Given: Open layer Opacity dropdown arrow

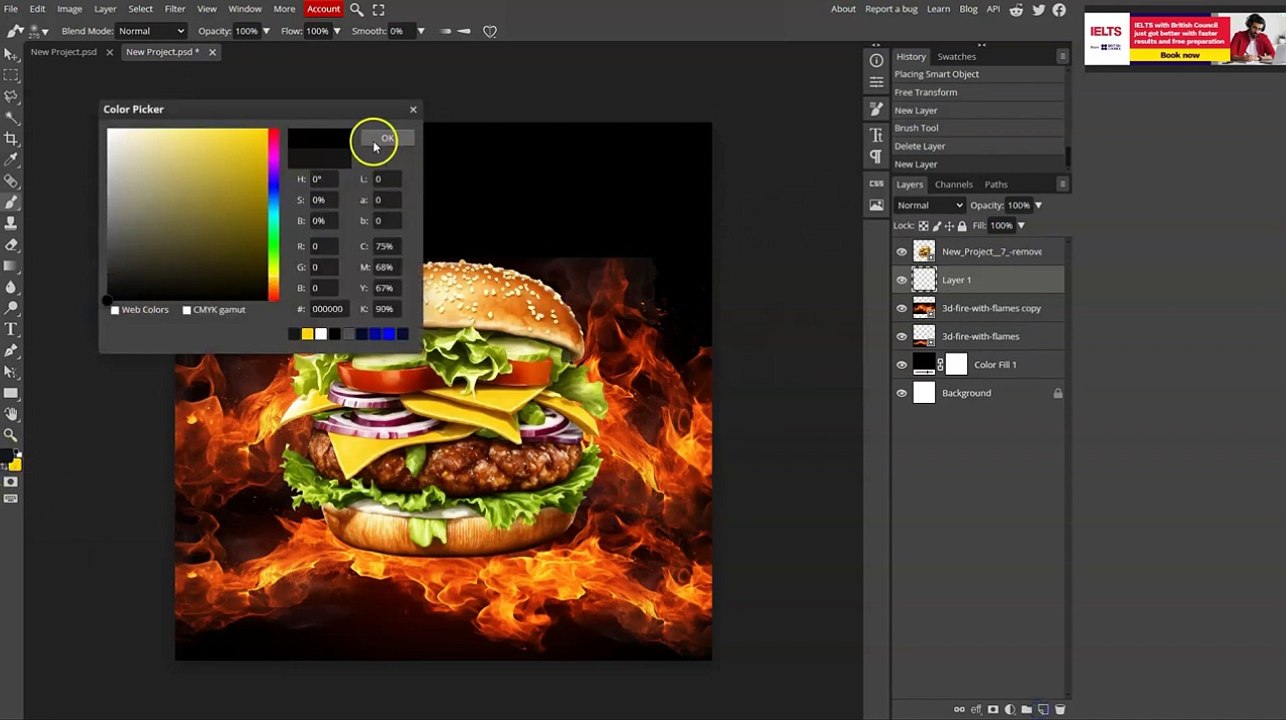Looking at the screenshot, I should click(1038, 206).
